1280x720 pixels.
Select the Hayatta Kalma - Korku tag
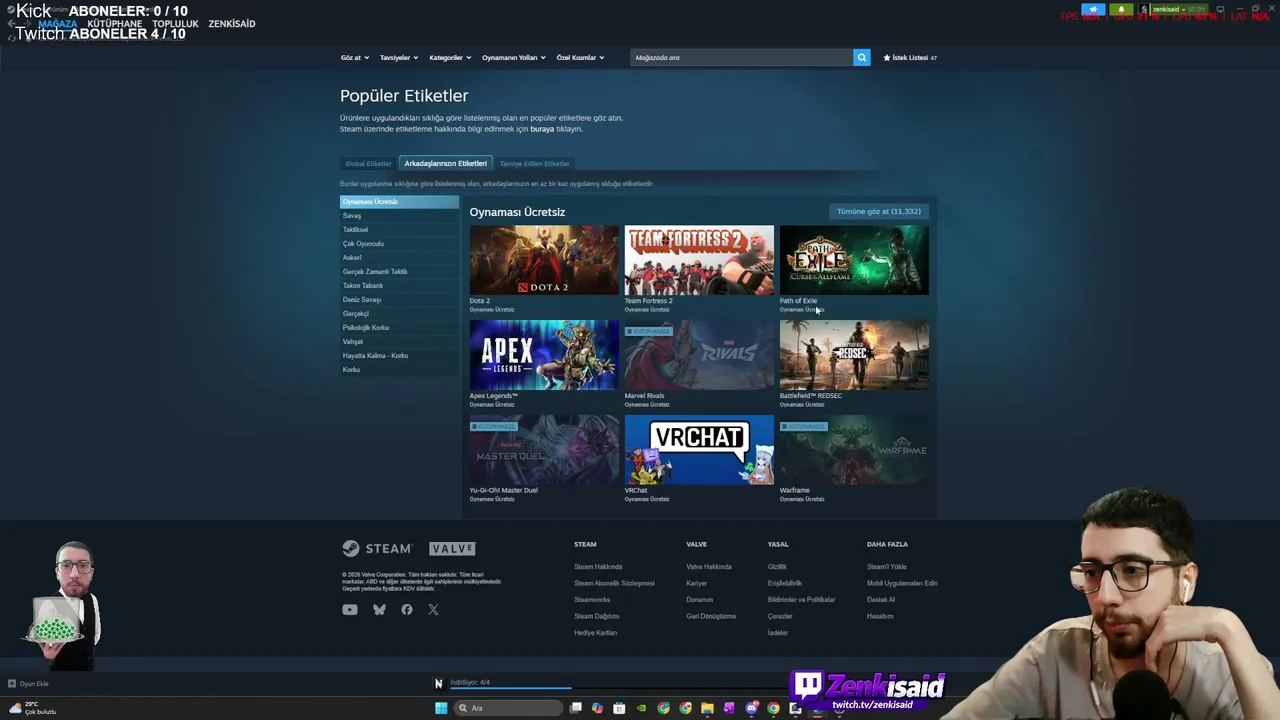(x=399, y=356)
